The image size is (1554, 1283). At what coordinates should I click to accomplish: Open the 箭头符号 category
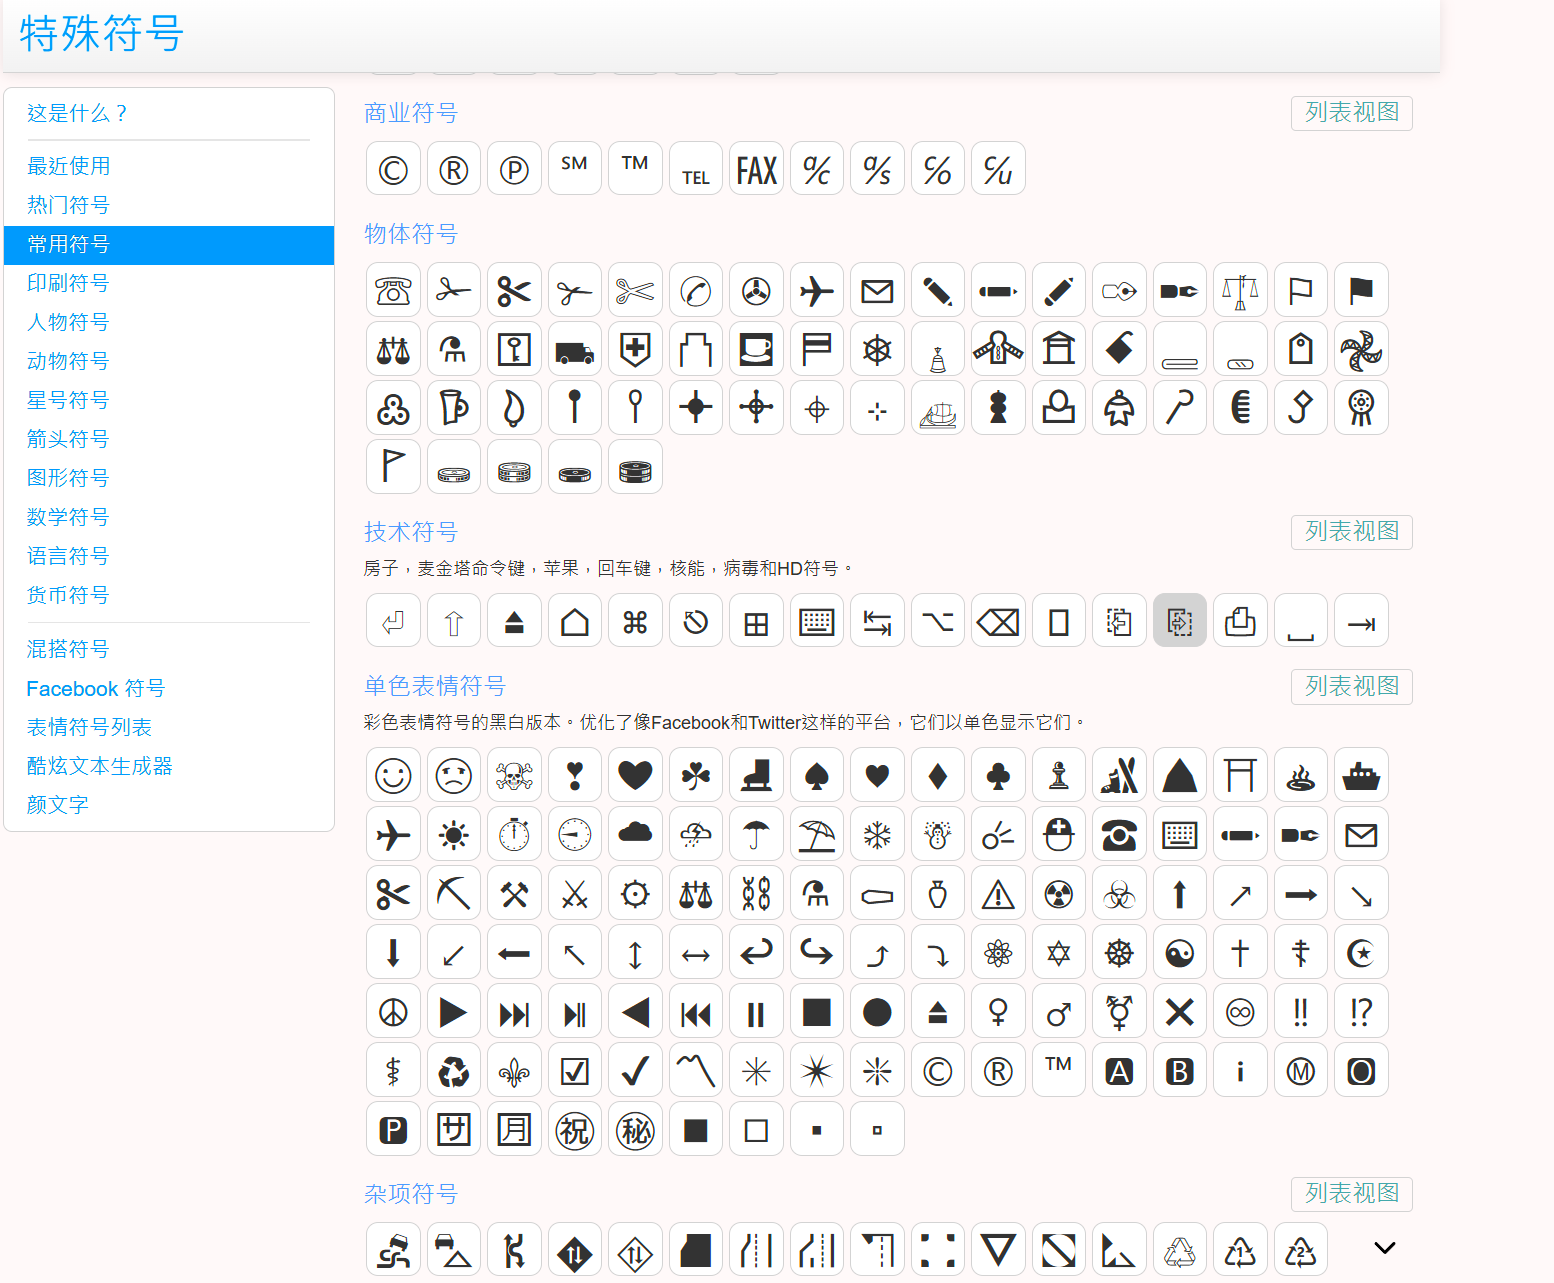[x=68, y=439]
